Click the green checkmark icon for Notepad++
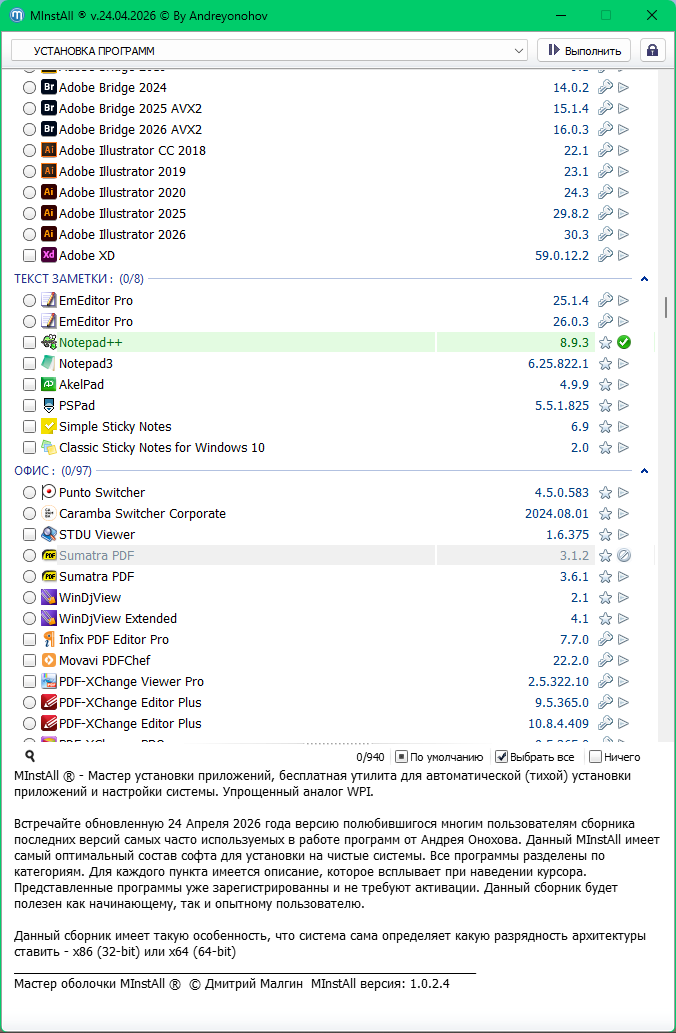Viewport: 676px width, 1033px height. [x=624, y=343]
